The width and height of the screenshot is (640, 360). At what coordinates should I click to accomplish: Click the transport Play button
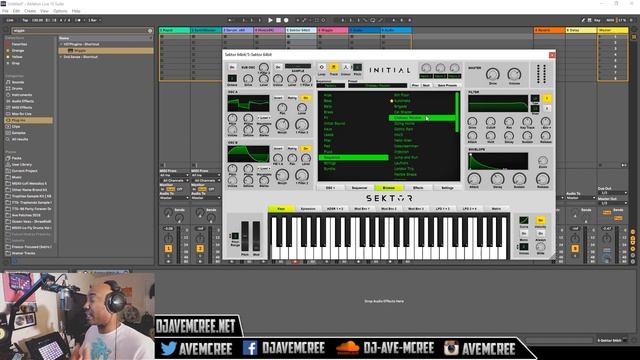pos(270,20)
